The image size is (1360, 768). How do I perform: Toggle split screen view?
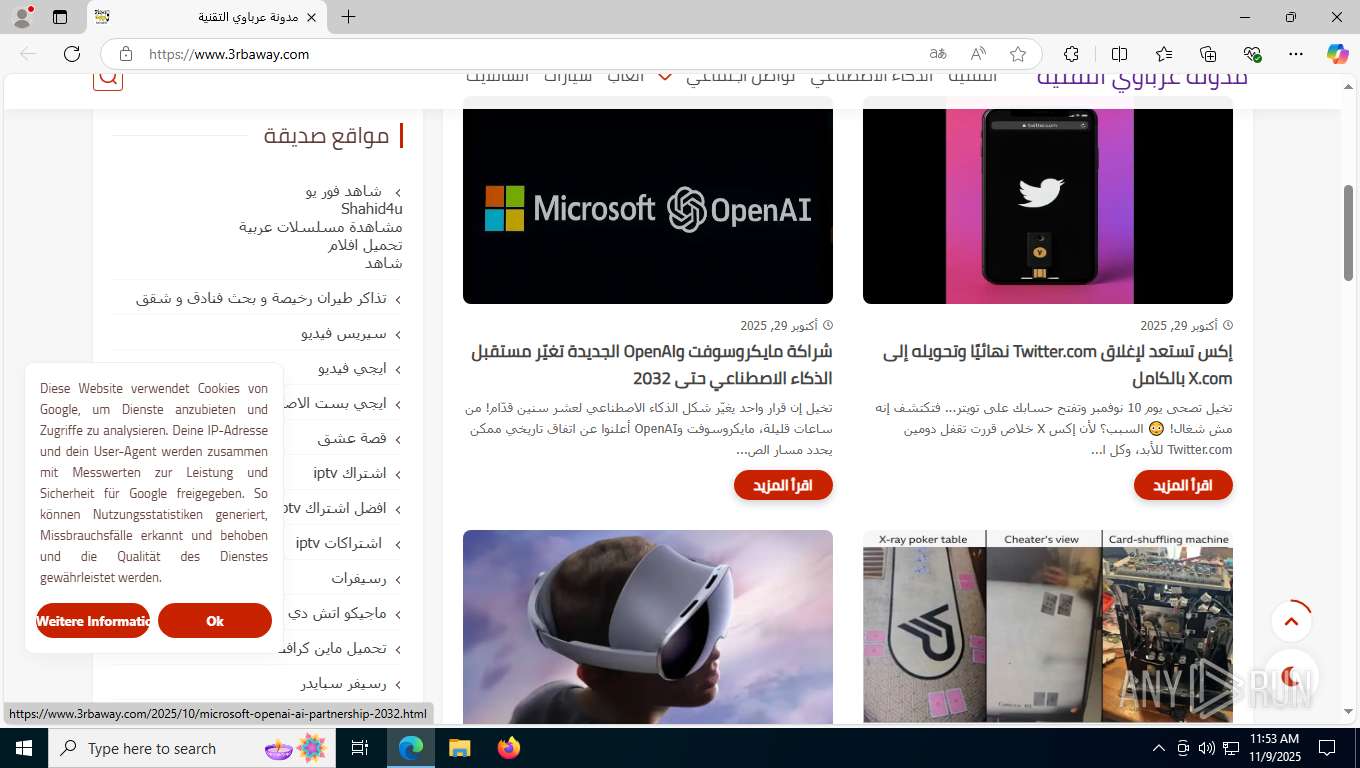point(1119,54)
